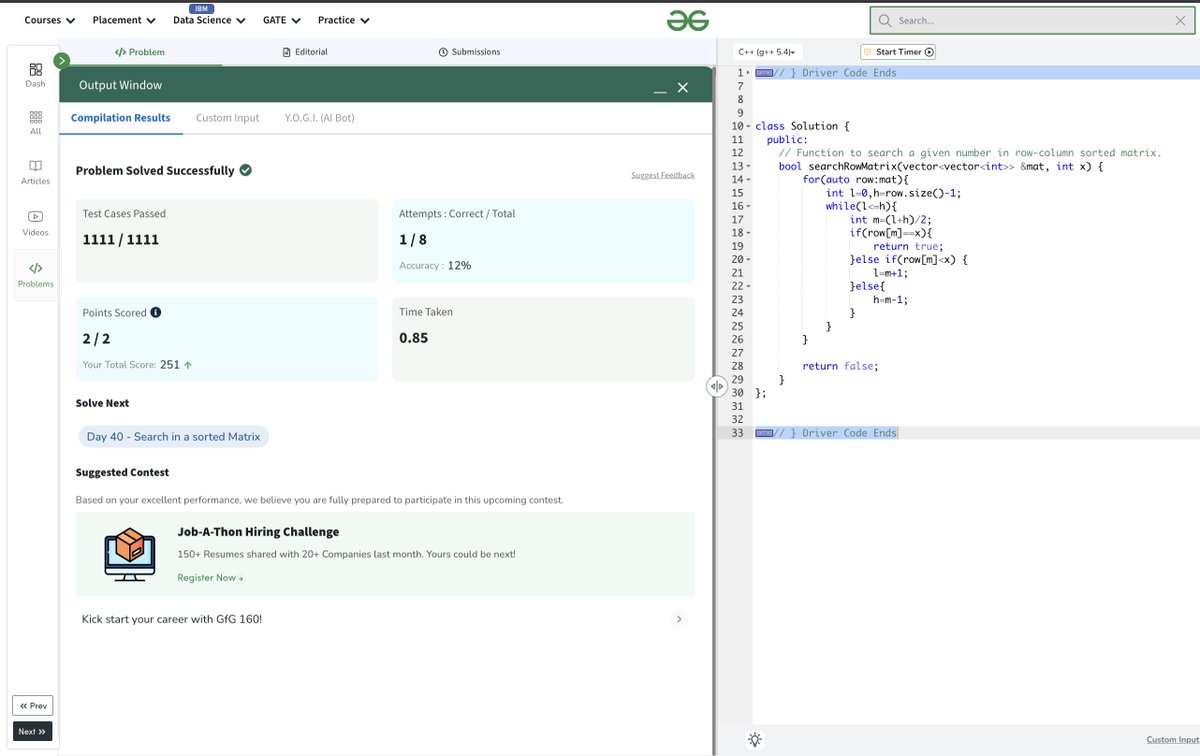Click the Accuracy 12% text
This screenshot has width=1200, height=756.
(435, 266)
